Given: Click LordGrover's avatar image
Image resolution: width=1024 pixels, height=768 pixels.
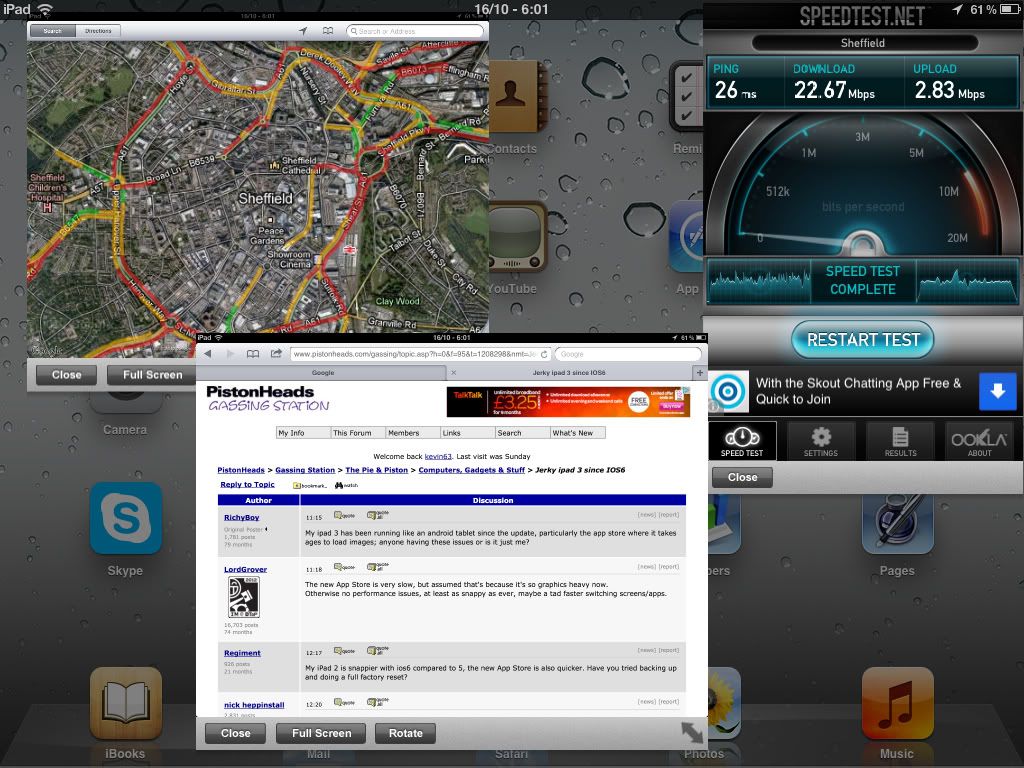Looking at the screenshot, I should [243, 597].
